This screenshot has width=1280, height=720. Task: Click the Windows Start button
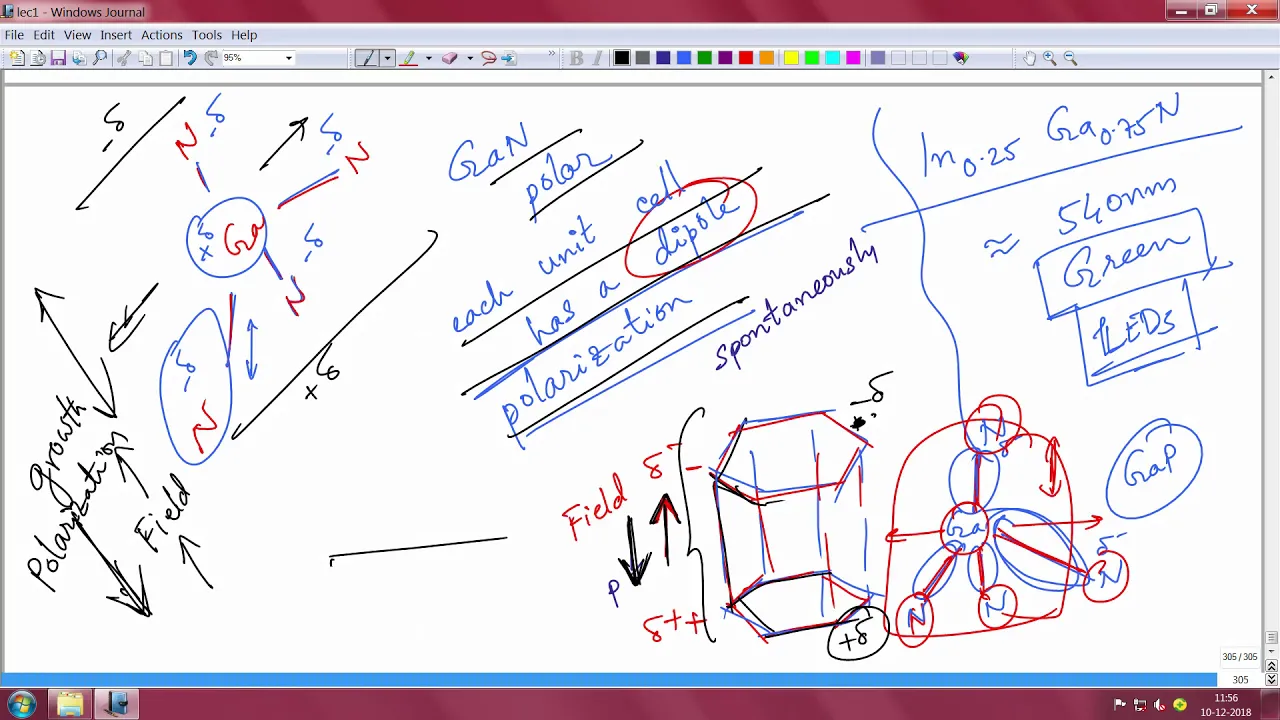click(x=21, y=704)
